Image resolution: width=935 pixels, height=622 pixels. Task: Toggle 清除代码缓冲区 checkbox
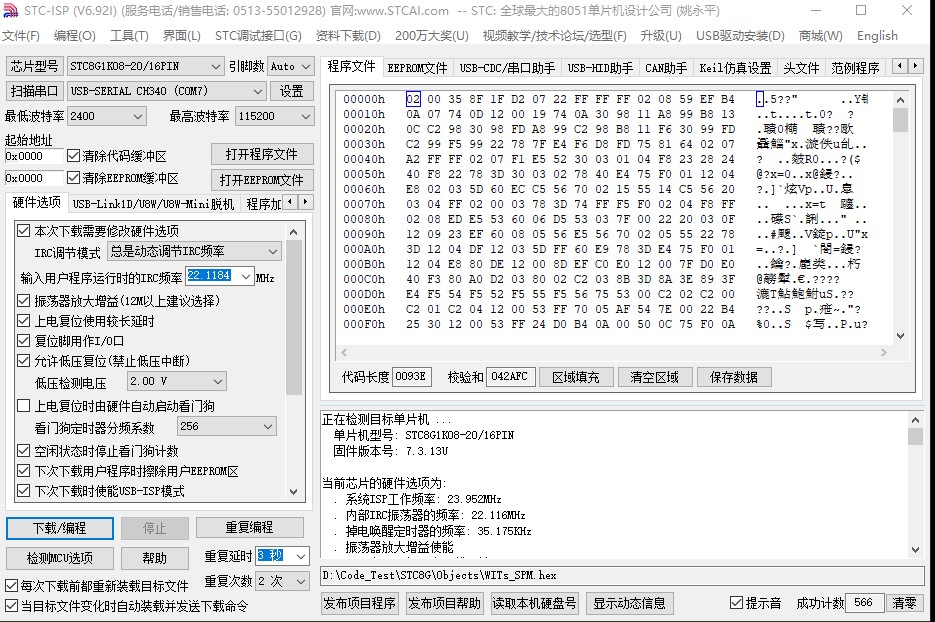tap(73, 156)
